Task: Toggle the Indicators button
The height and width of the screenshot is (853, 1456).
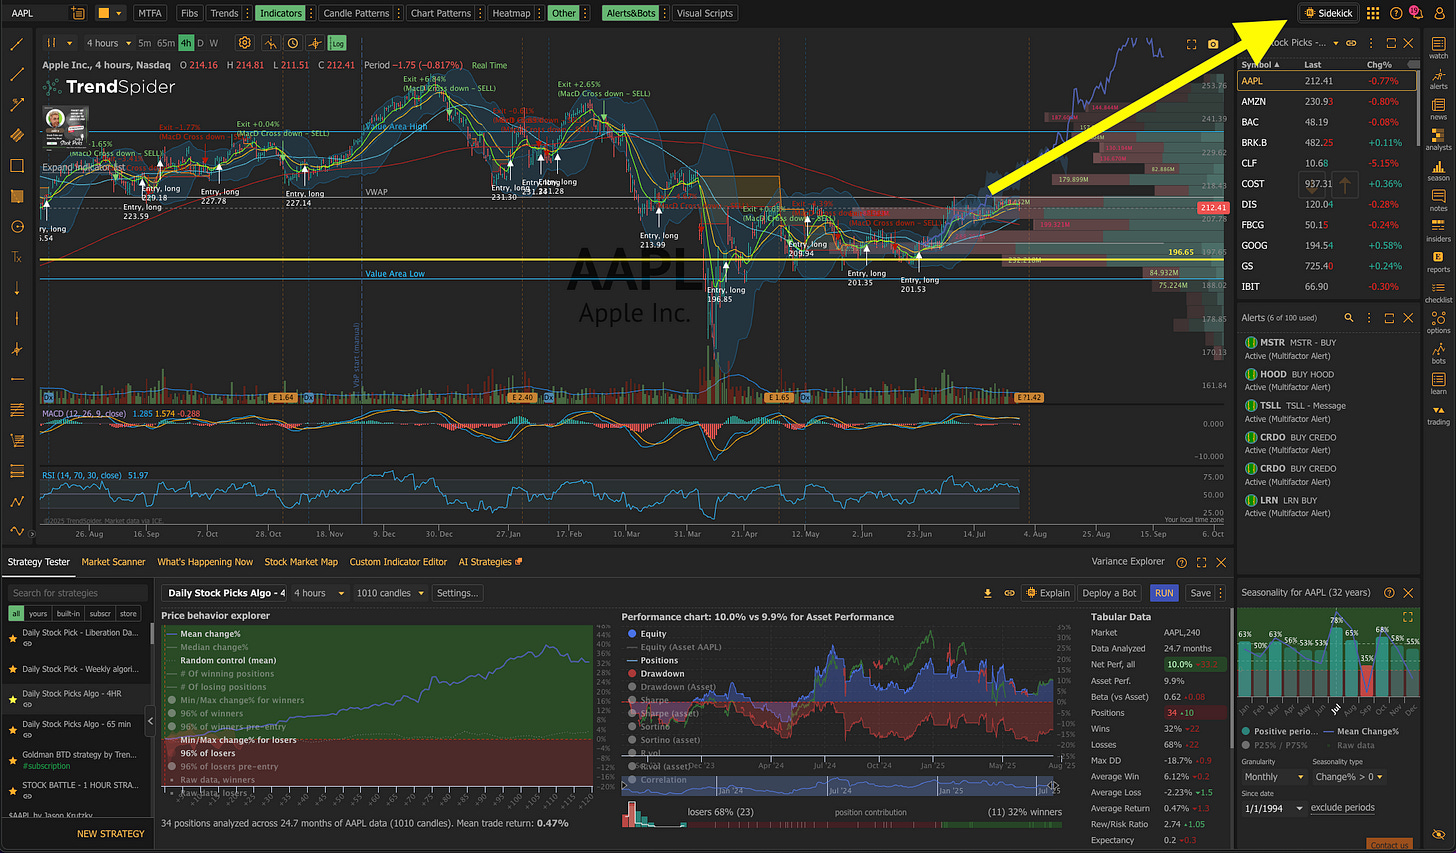Action: tap(280, 13)
